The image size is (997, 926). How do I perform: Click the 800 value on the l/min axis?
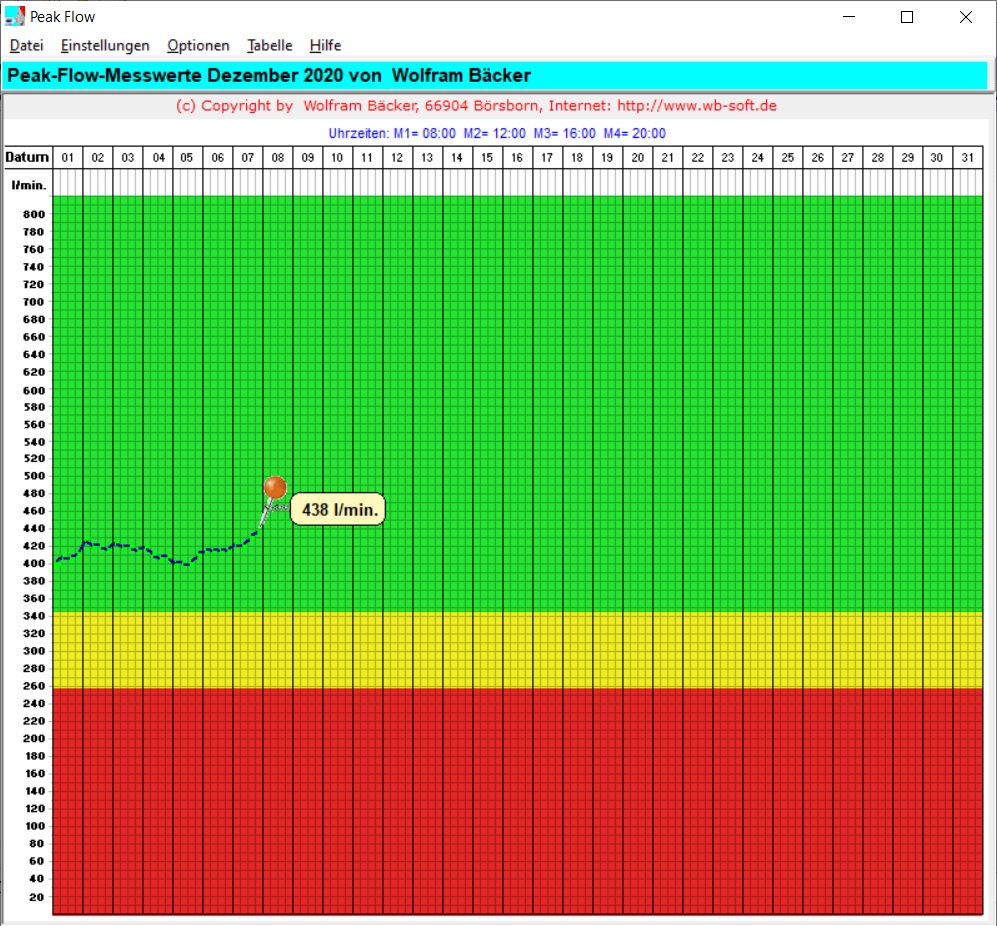(34, 214)
